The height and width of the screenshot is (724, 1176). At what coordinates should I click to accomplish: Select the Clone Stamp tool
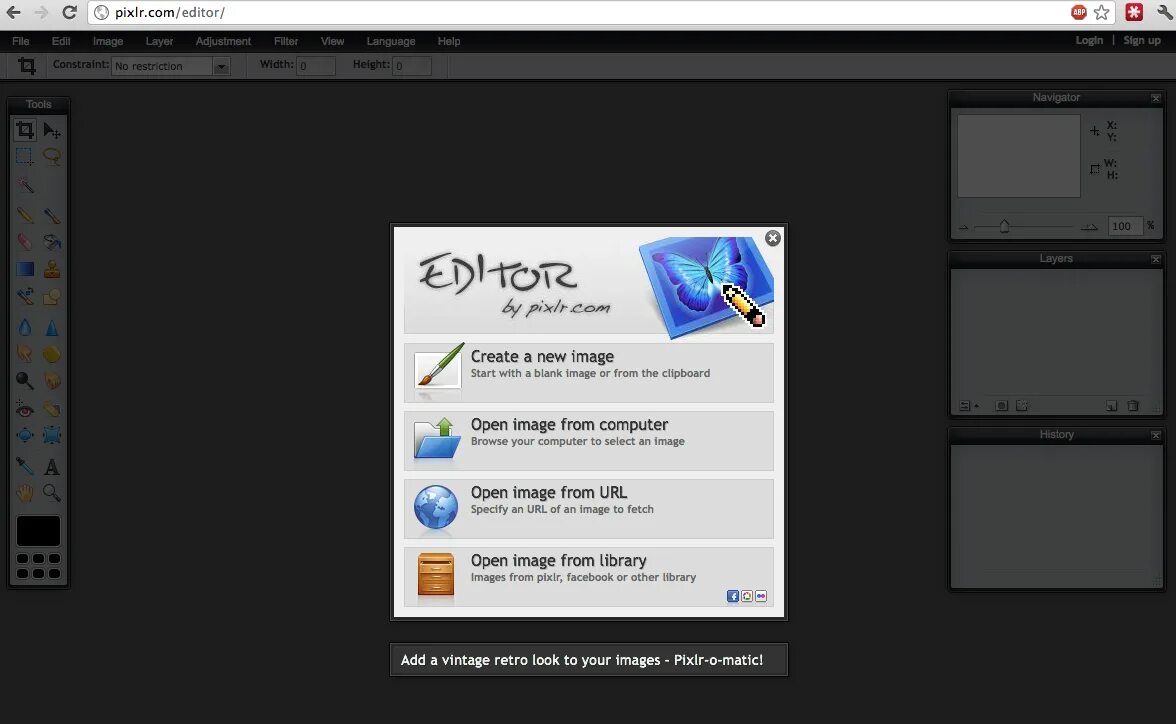click(52, 269)
